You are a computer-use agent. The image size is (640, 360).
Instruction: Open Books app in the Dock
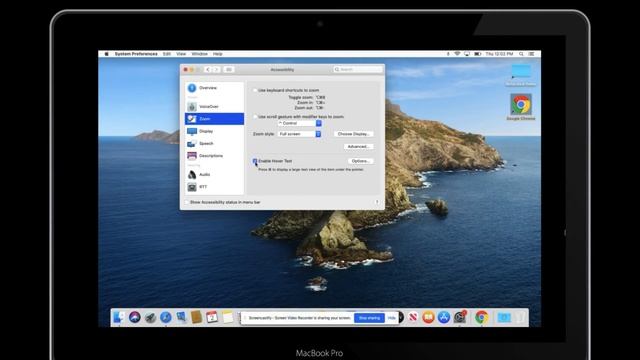coord(428,317)
